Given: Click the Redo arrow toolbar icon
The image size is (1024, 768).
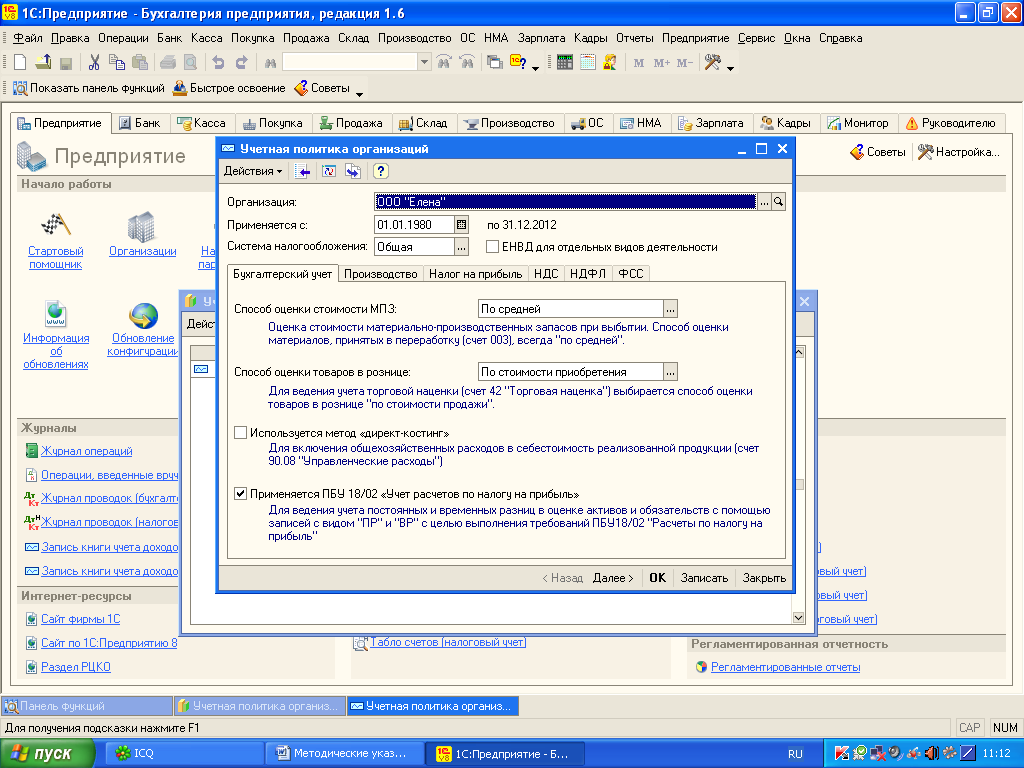Looking at the screenshot, I should 242,63.
